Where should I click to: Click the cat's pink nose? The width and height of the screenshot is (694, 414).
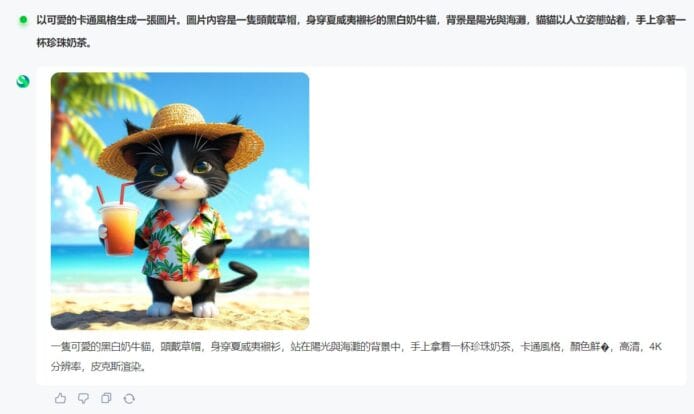pyautogui.click(x=181, y=179)
